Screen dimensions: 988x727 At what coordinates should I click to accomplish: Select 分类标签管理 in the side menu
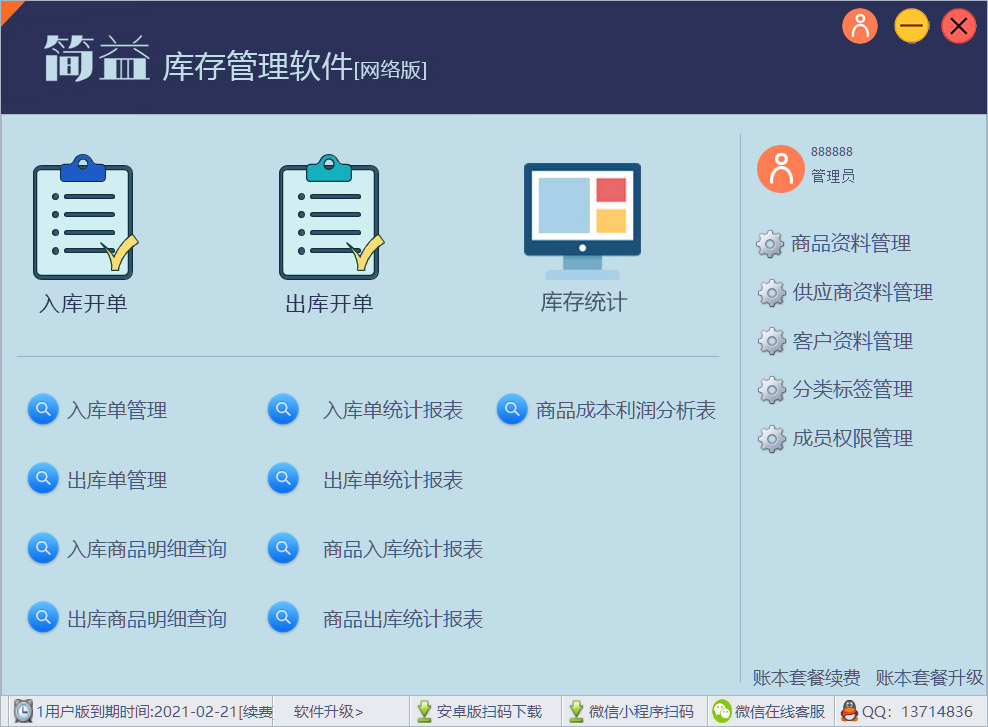click(853, 390)
